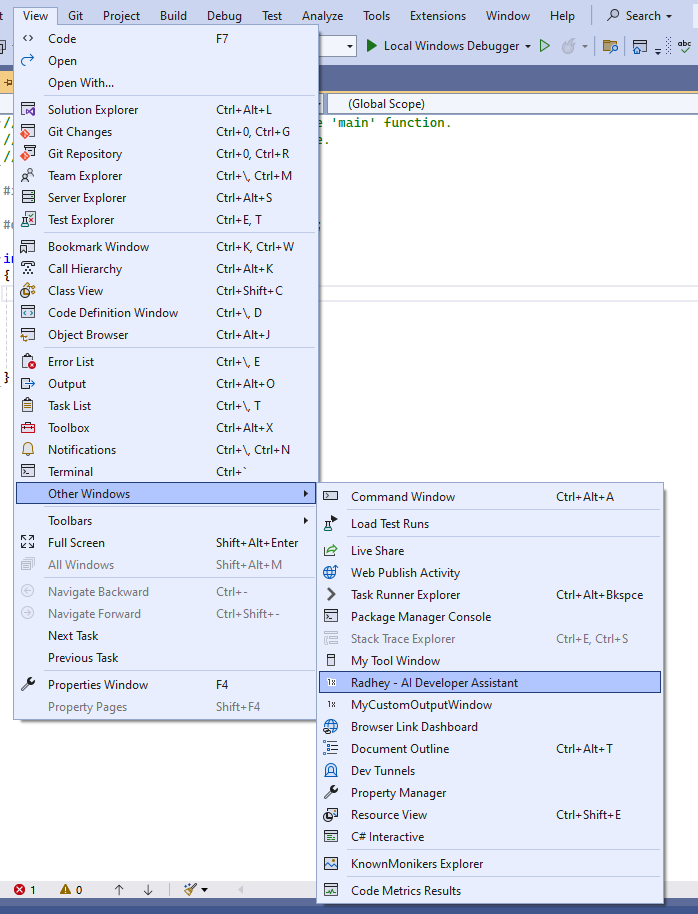698x914 pixels.
Task: Click the Class View icon
Action: (27, 290)
